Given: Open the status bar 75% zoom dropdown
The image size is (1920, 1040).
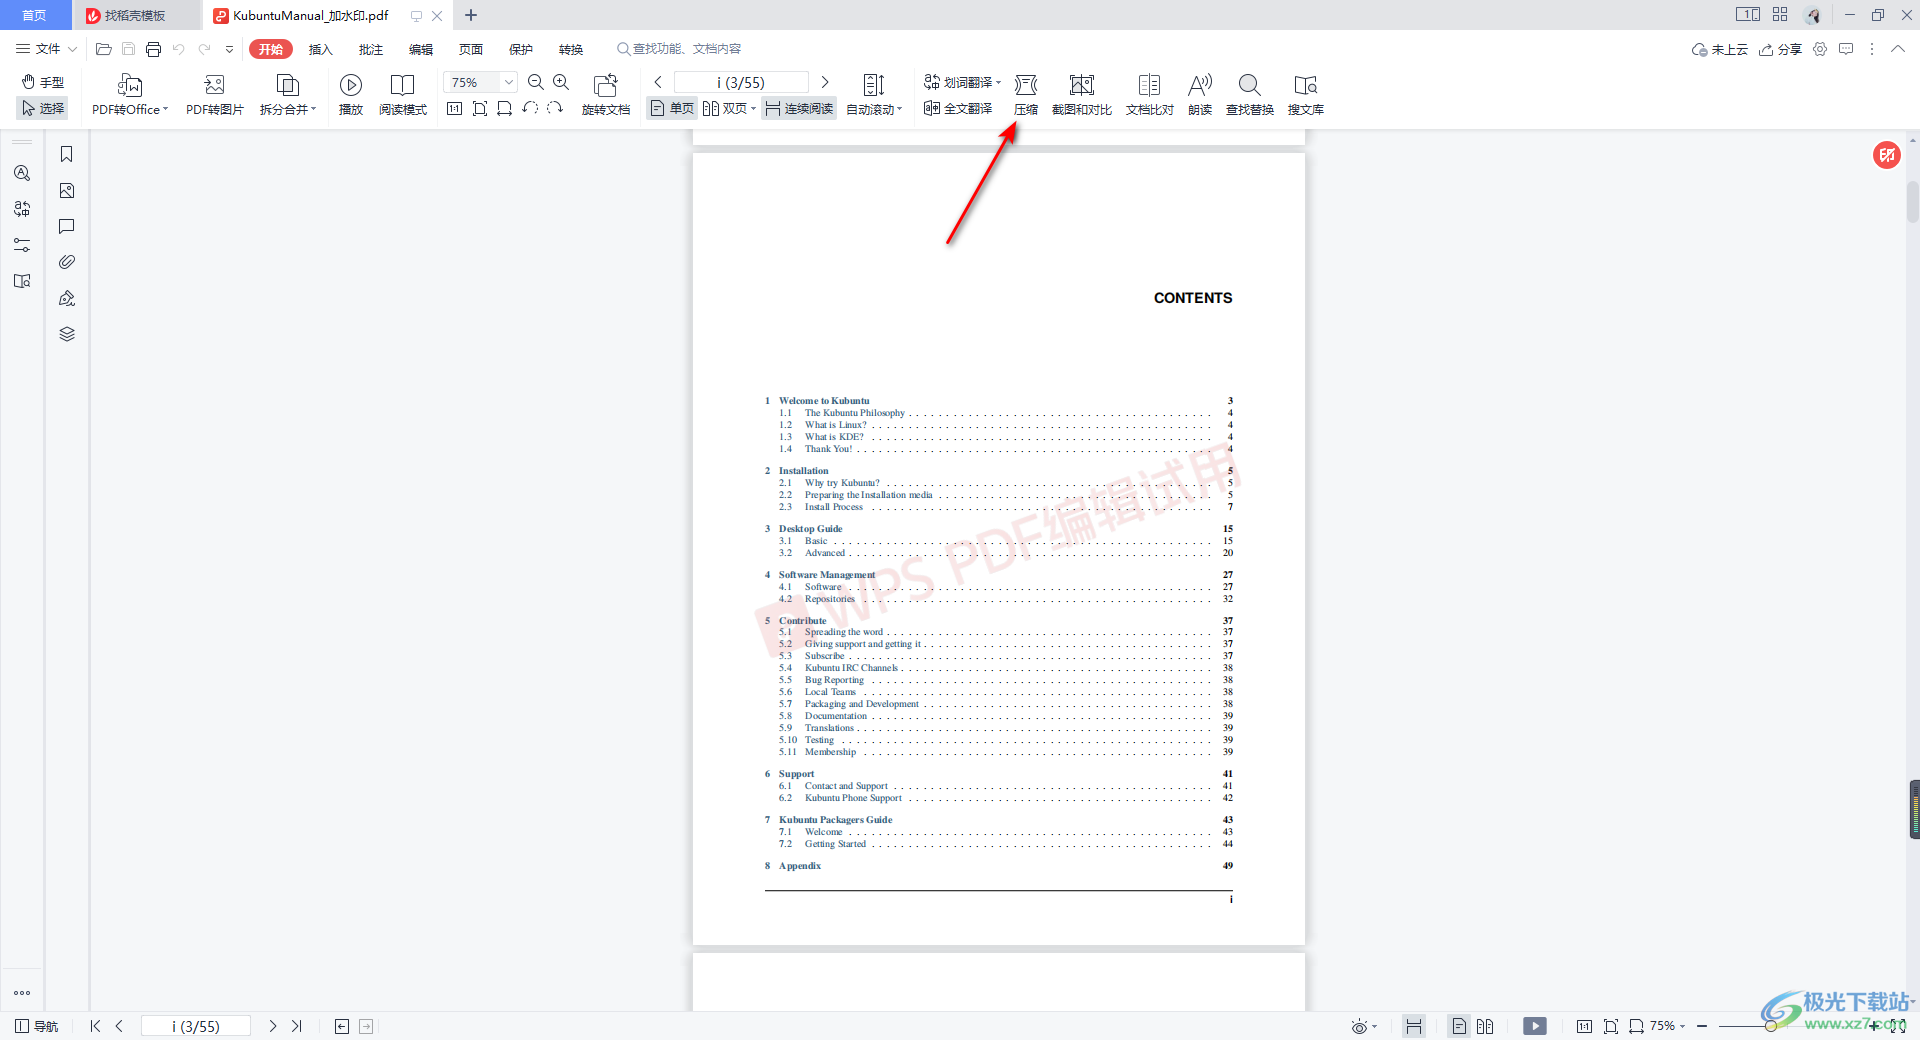Looking at the screenshot, I should [1667, 1026].
